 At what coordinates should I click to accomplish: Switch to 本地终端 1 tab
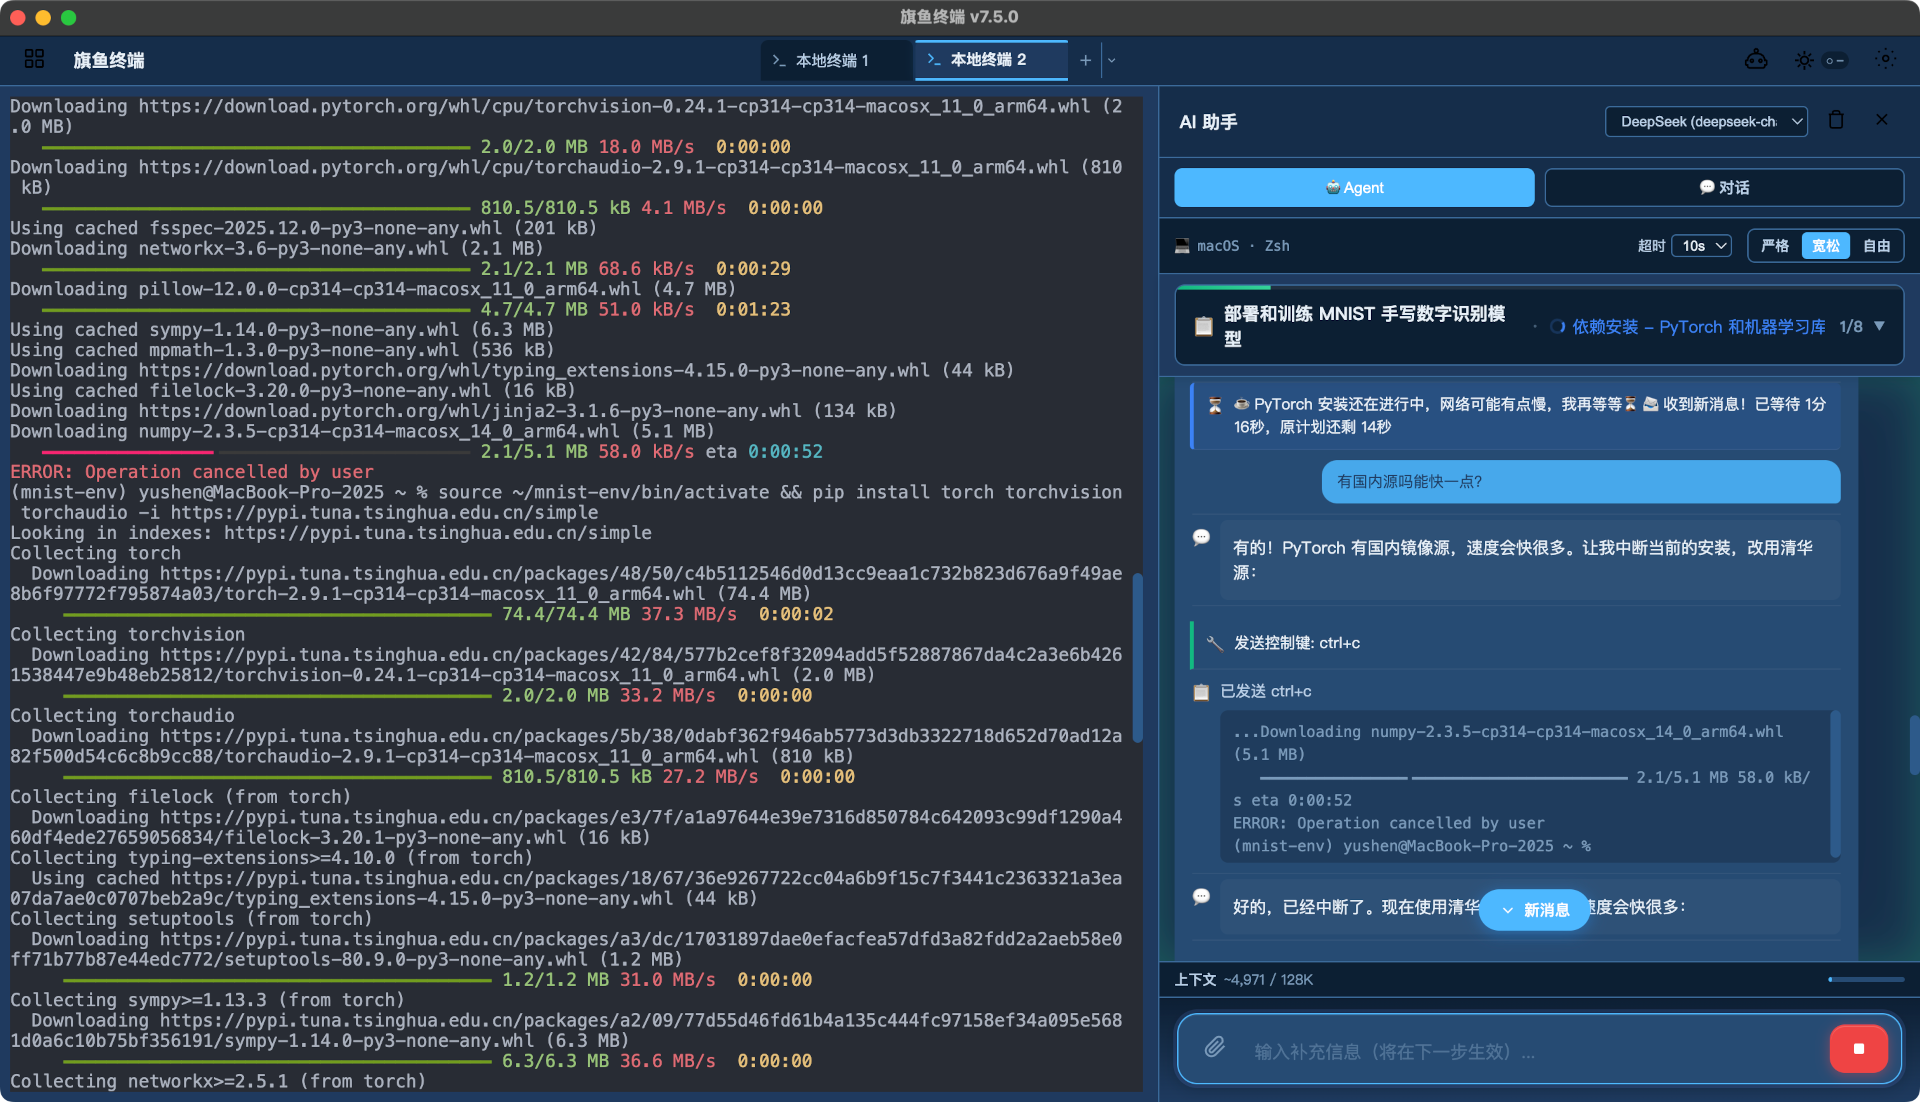[x=832, y=60]
